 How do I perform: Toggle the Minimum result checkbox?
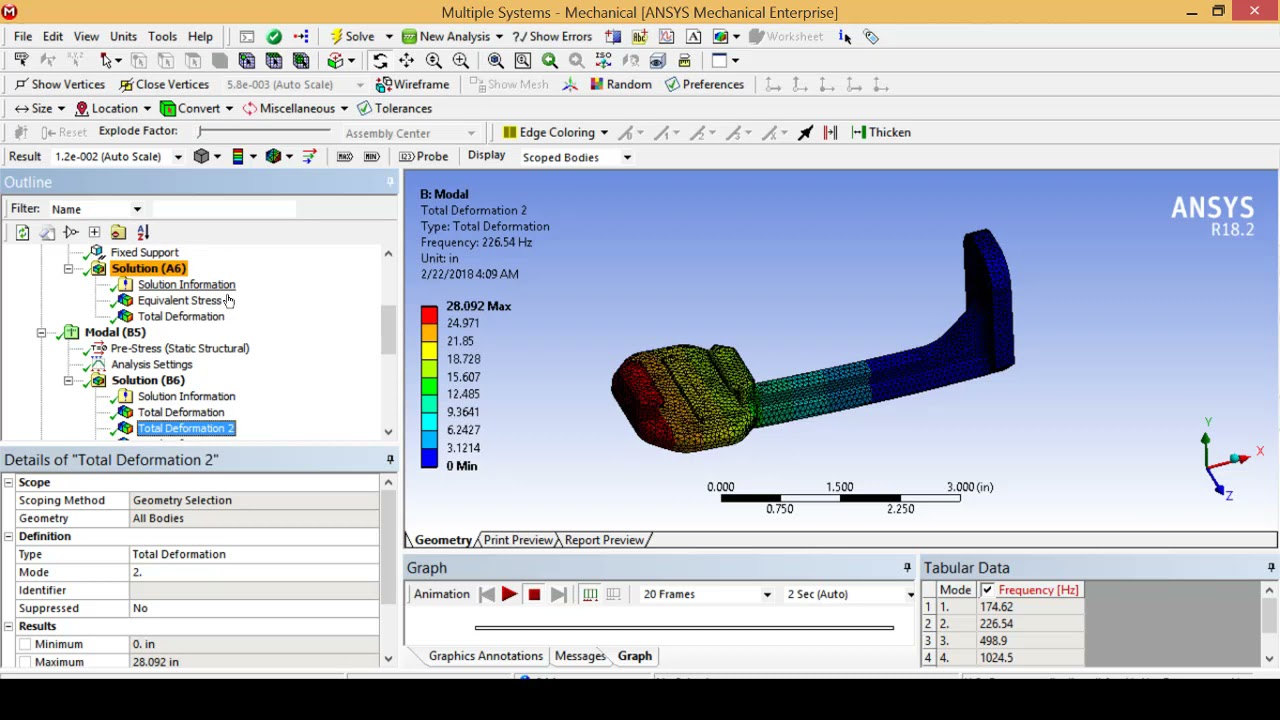[x=25, y=644]
